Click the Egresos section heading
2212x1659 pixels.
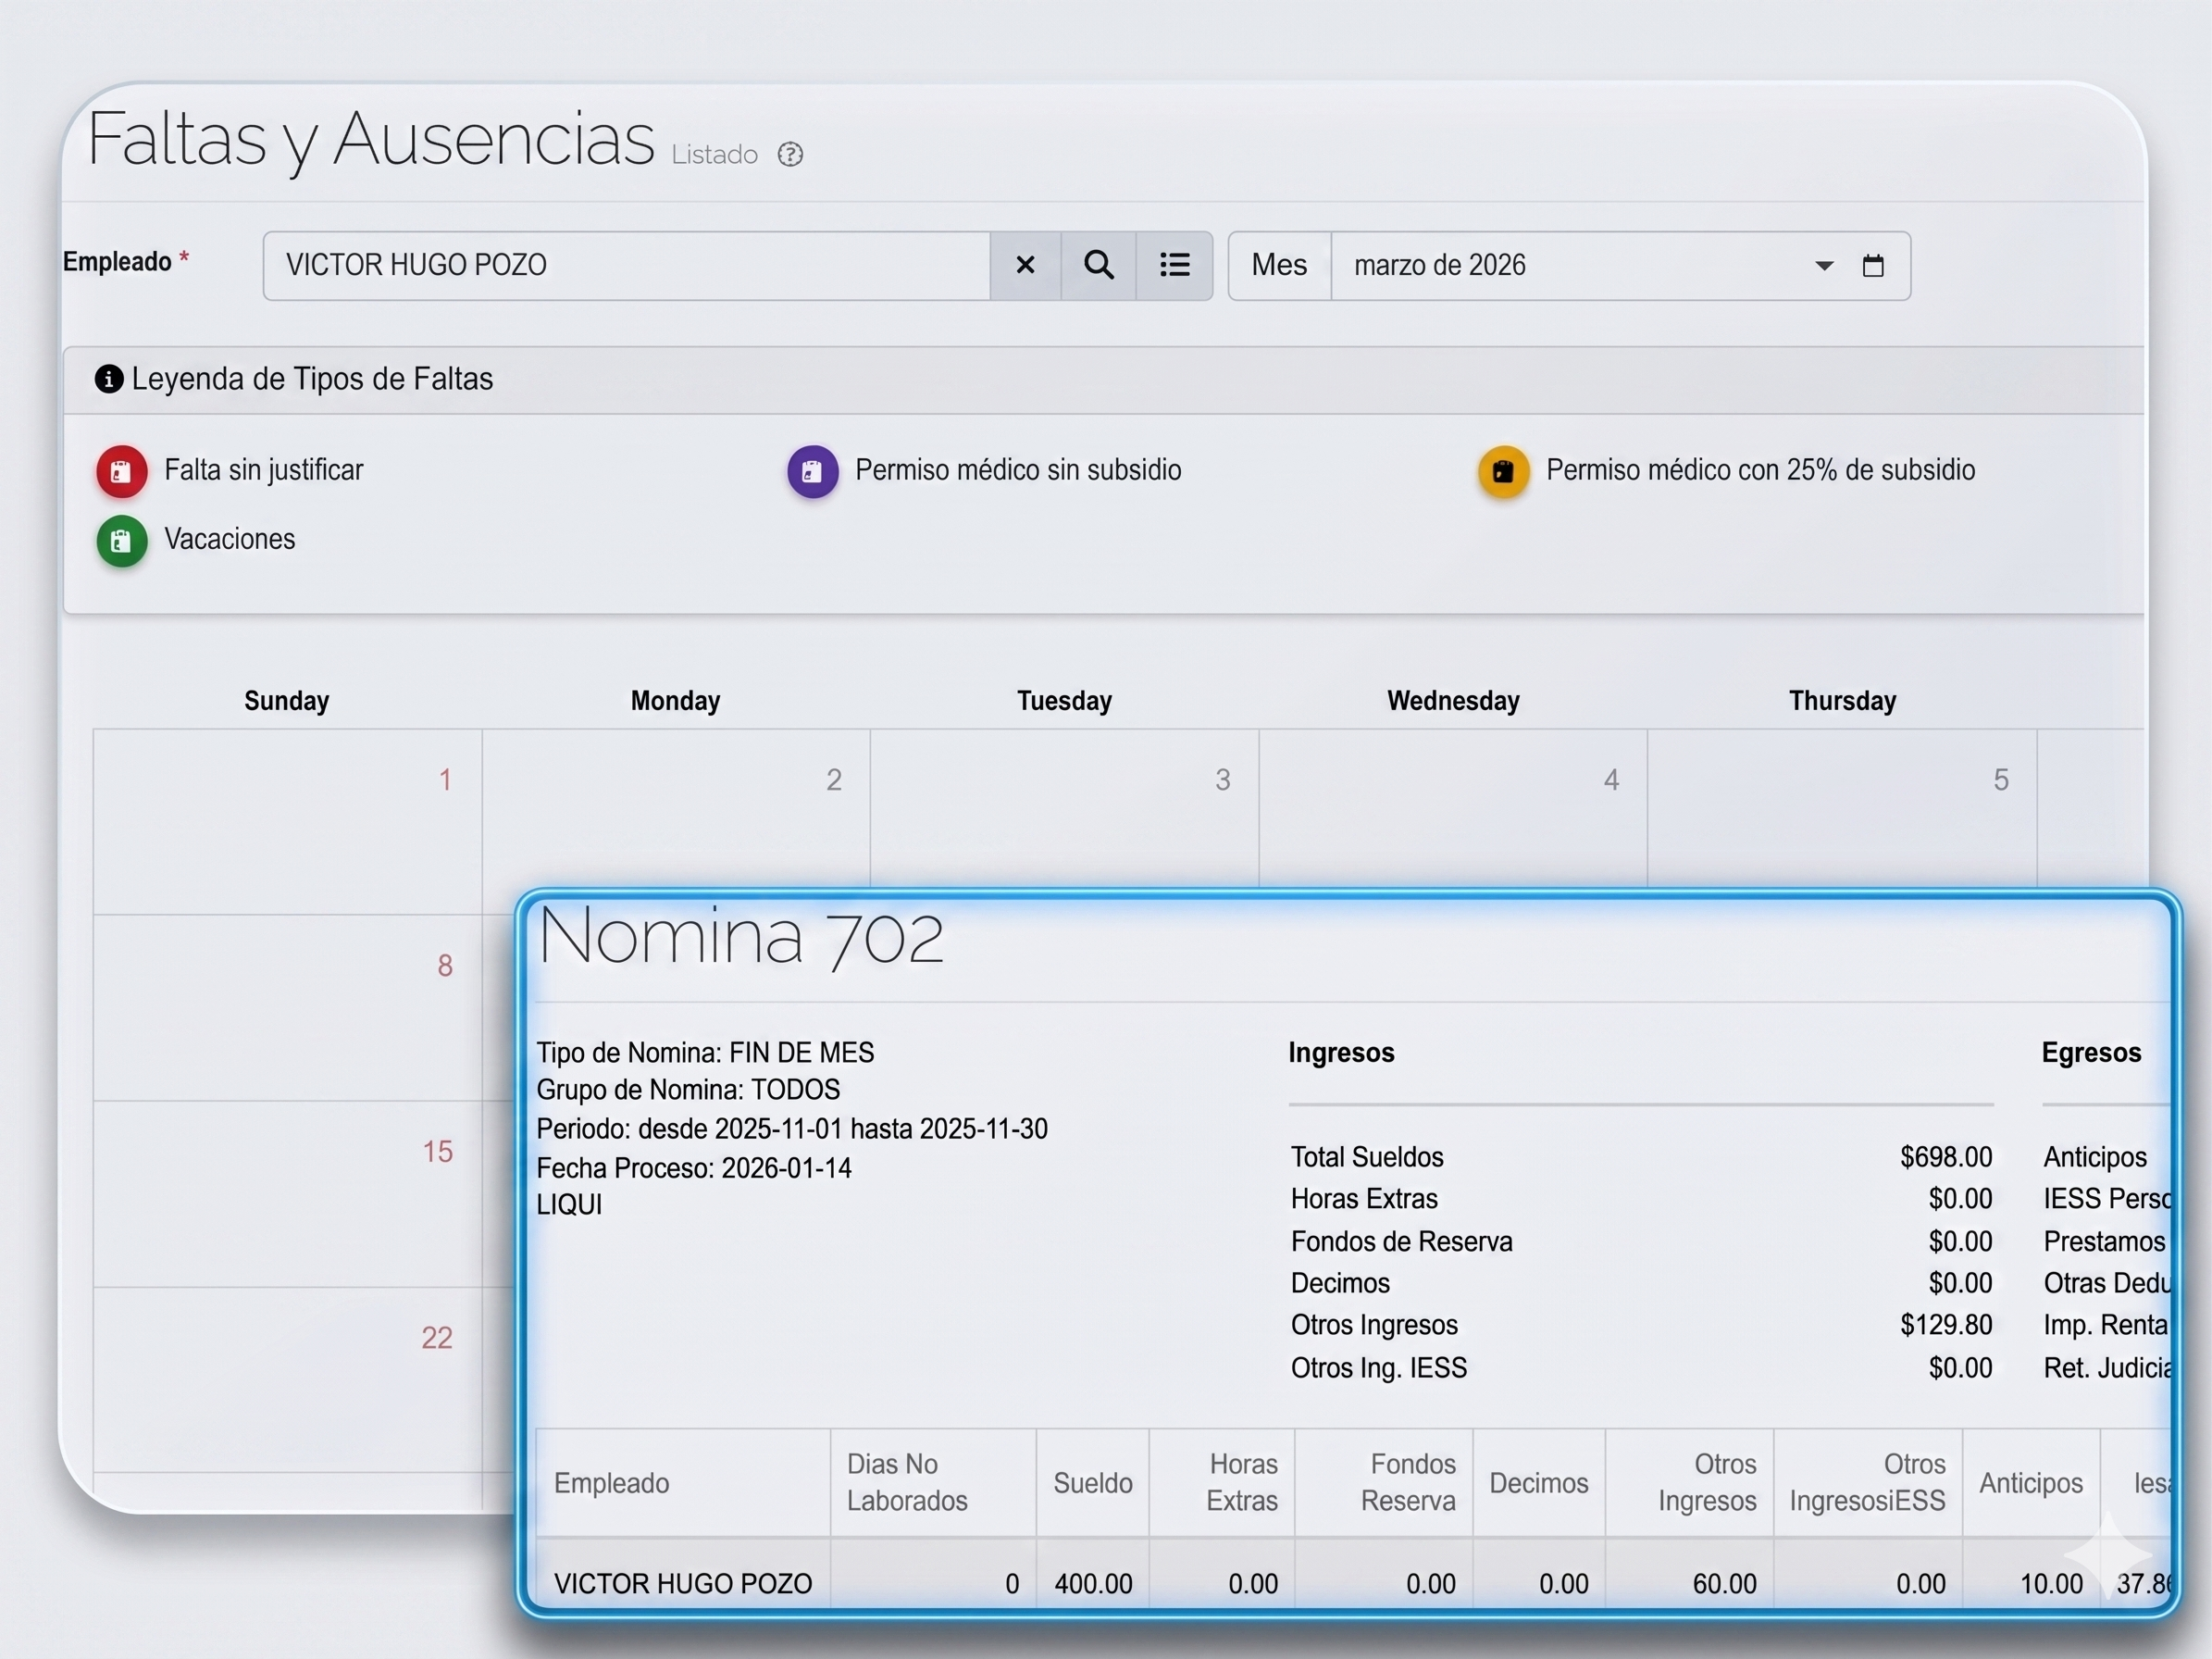pyautogui.click(x=2091, y=1053)
